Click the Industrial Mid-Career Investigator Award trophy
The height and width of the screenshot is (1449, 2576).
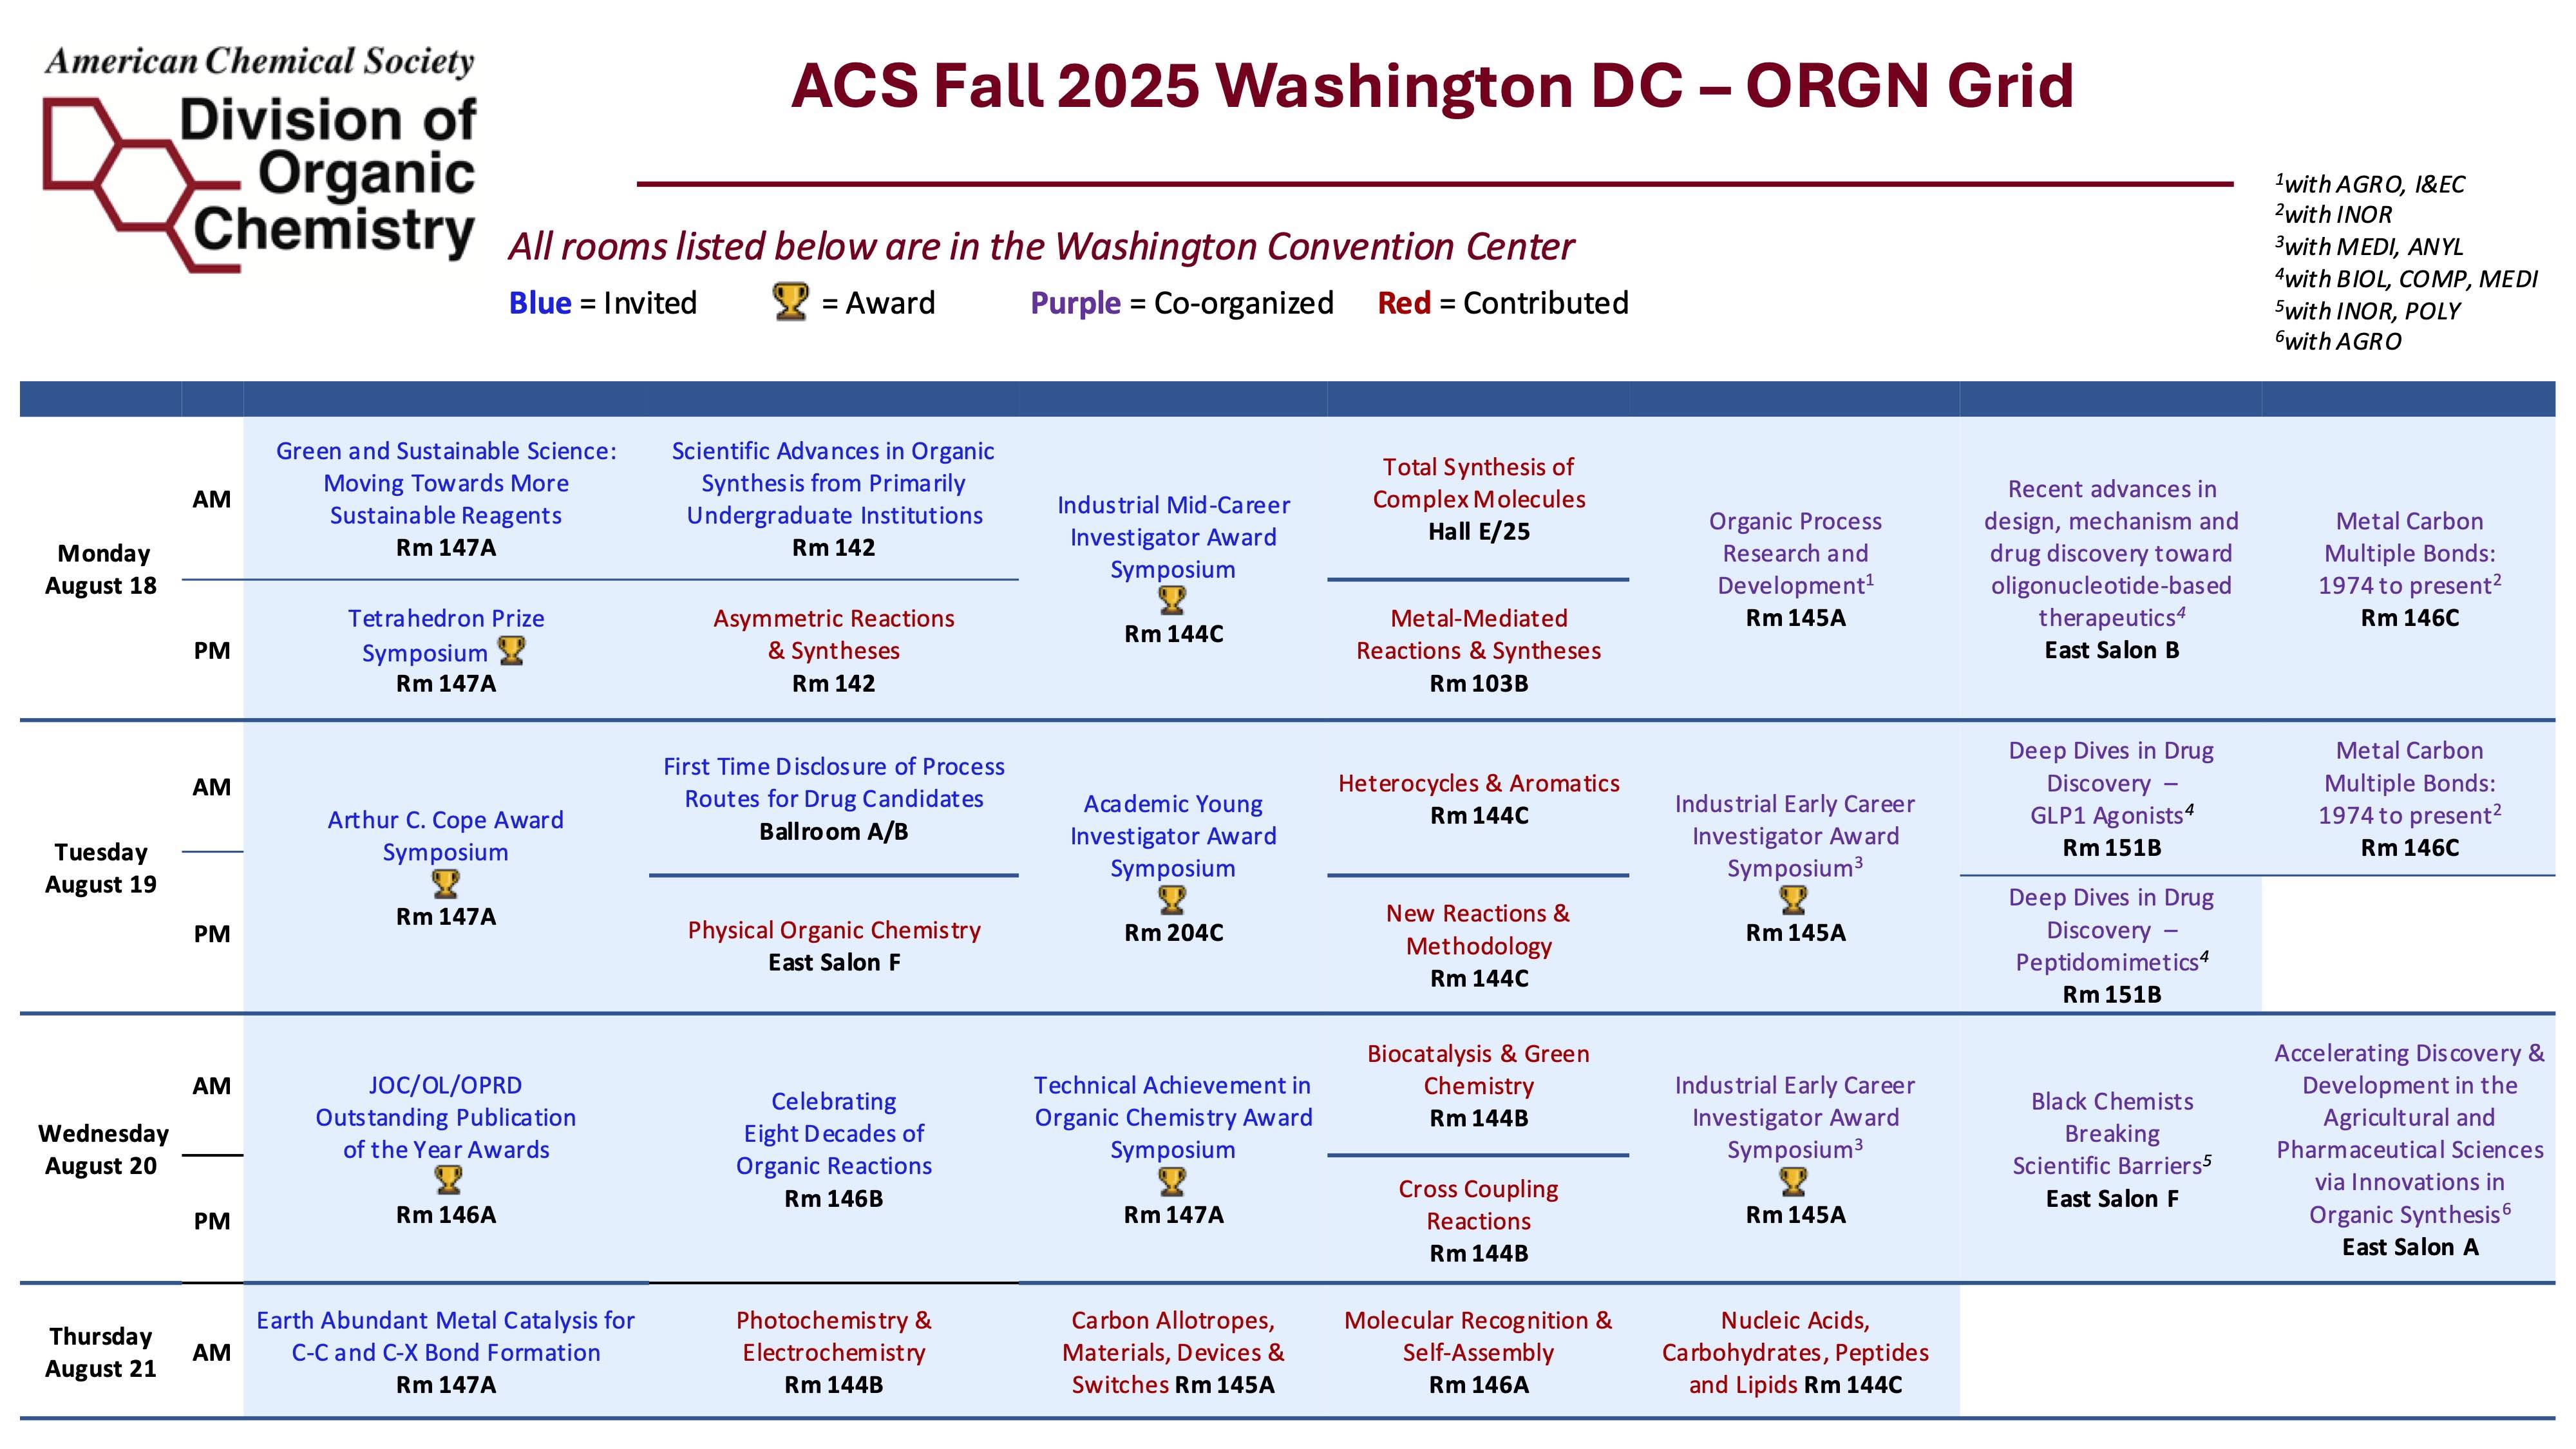[x=1172, y=600]
